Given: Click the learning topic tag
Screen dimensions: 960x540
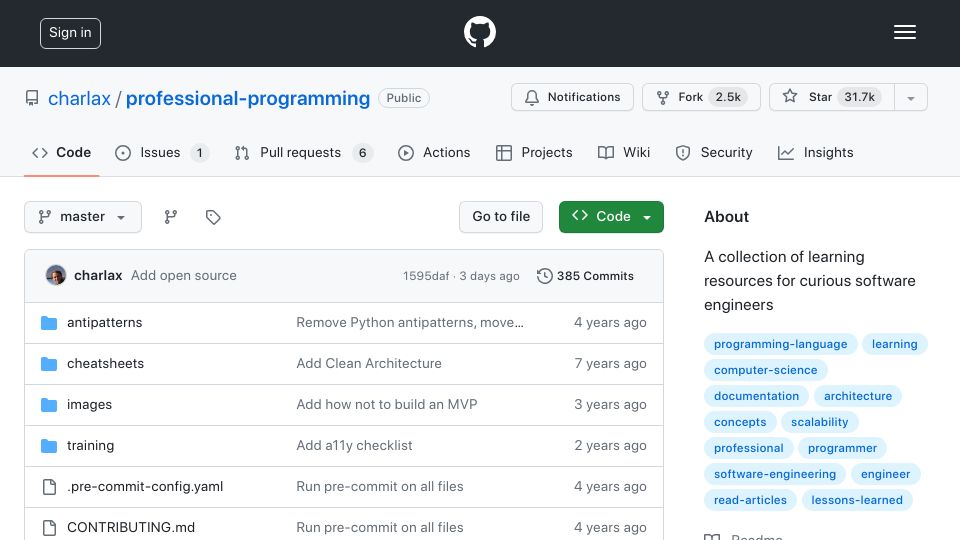Looking at the screenshot, I should point(894,344).
